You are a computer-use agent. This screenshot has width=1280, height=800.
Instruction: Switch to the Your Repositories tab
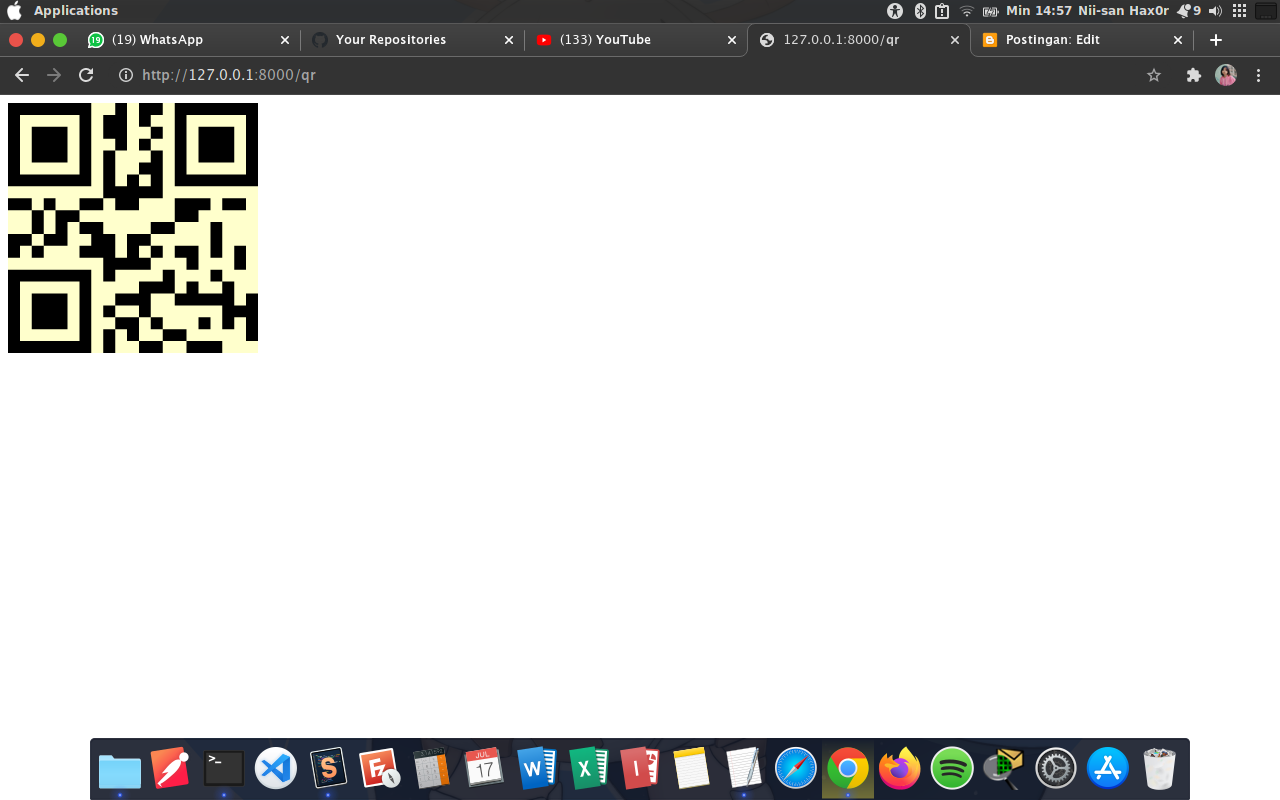pos(410,40)
